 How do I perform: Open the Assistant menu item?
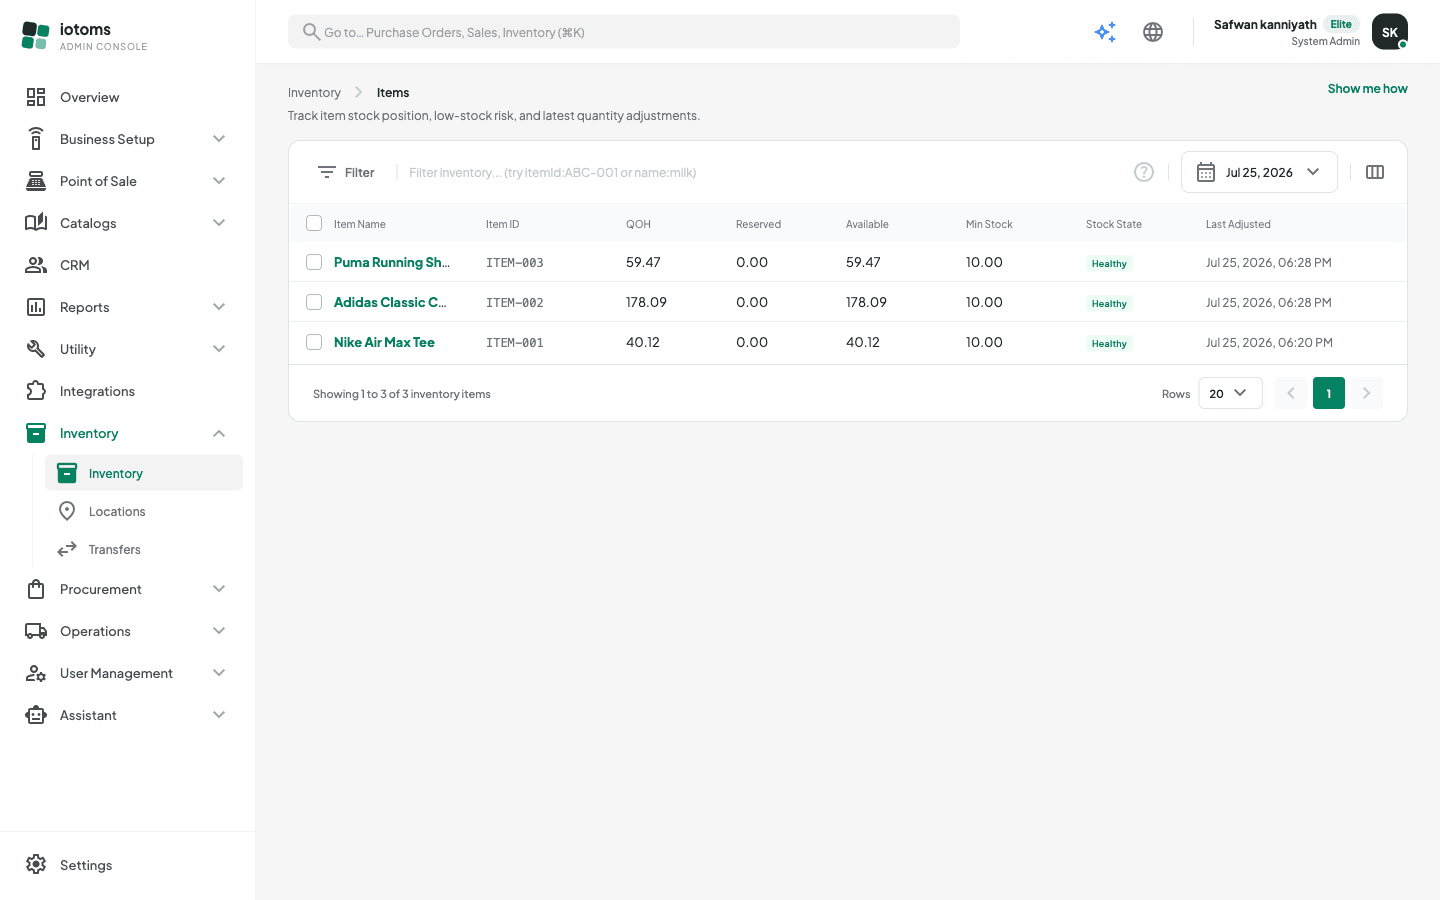click(128, 715)
